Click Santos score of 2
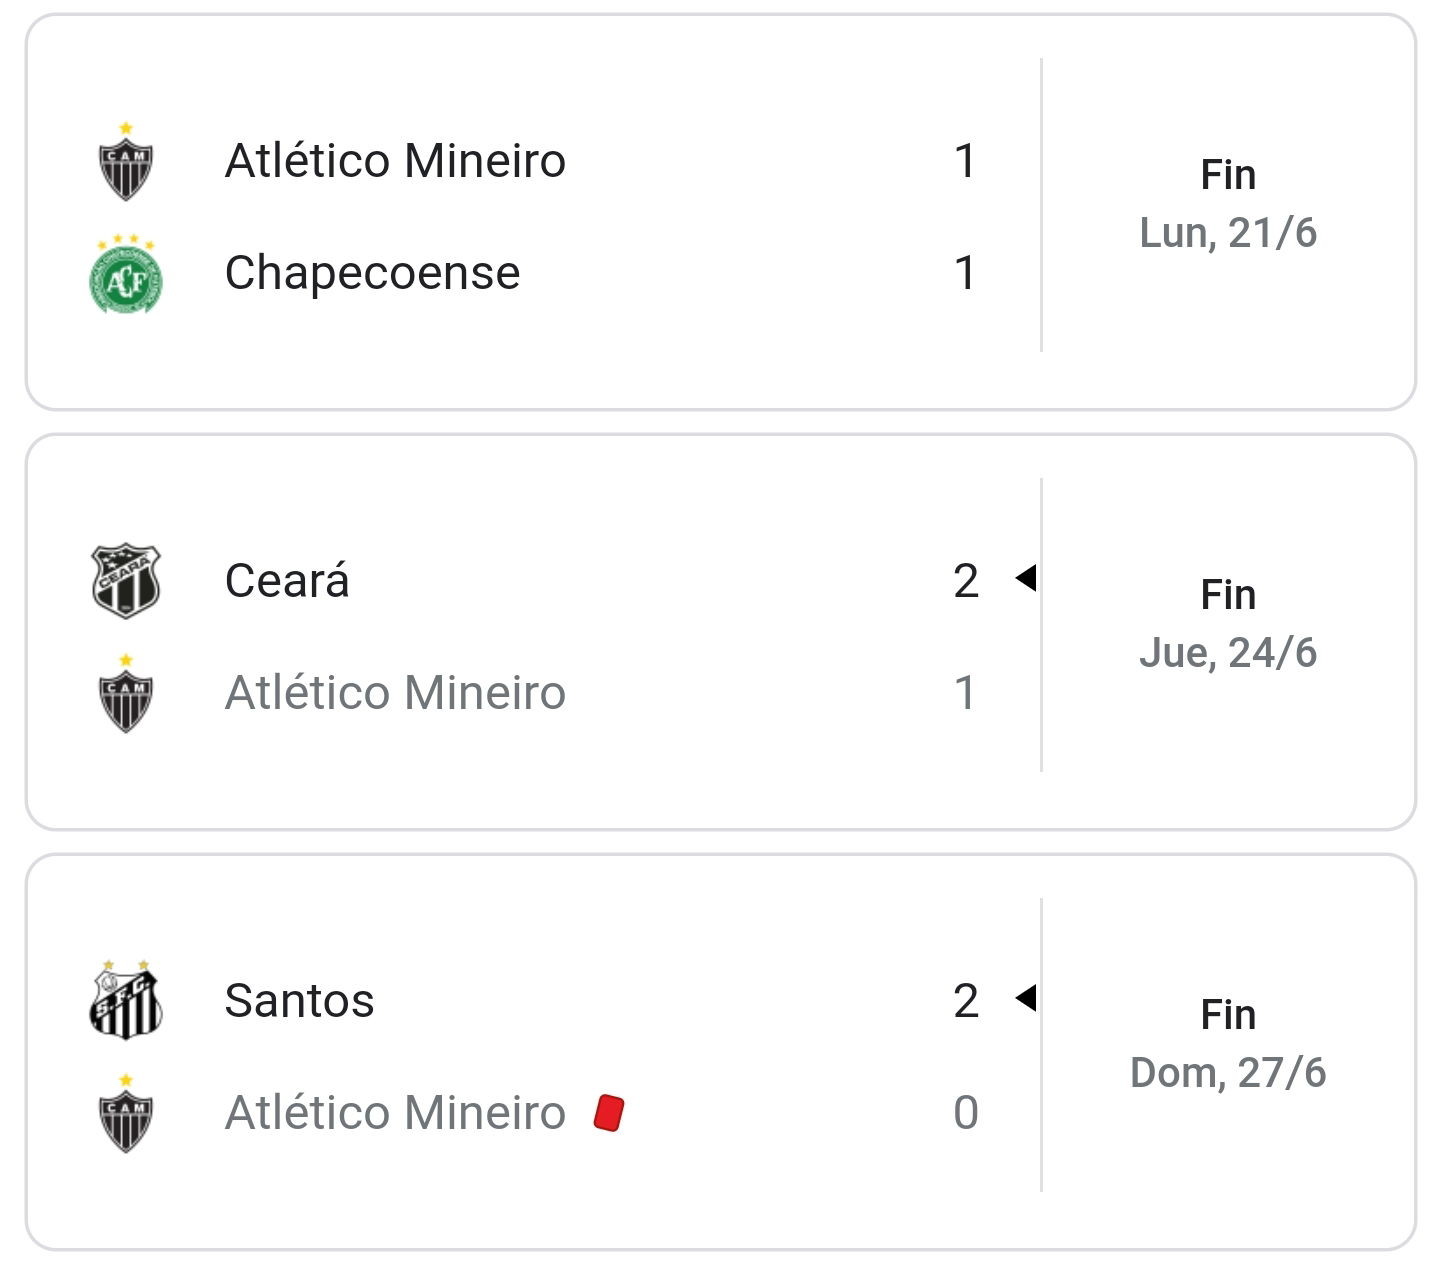This screenshot has height=1261, width=1439. (x=966, y=1001)
